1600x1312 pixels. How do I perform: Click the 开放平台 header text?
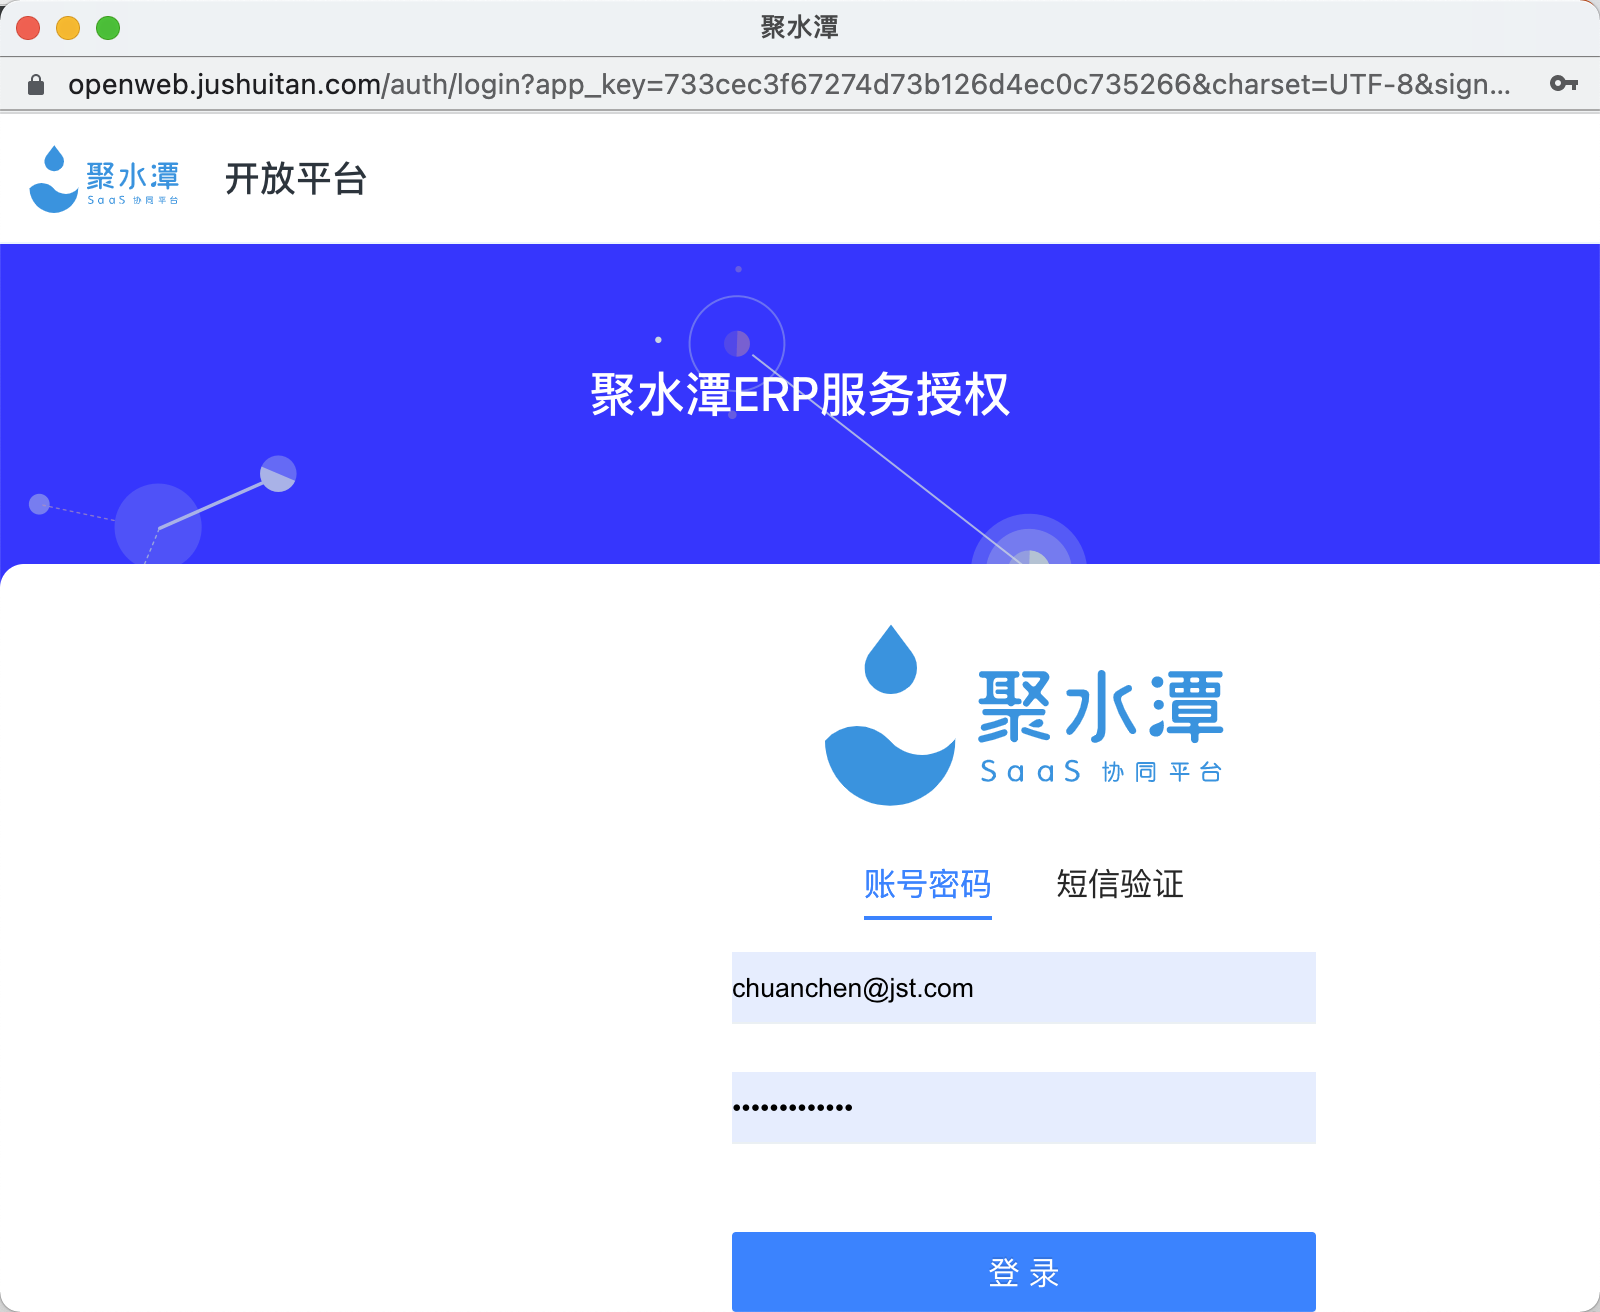pyautogui.click(x=296, y=179)
